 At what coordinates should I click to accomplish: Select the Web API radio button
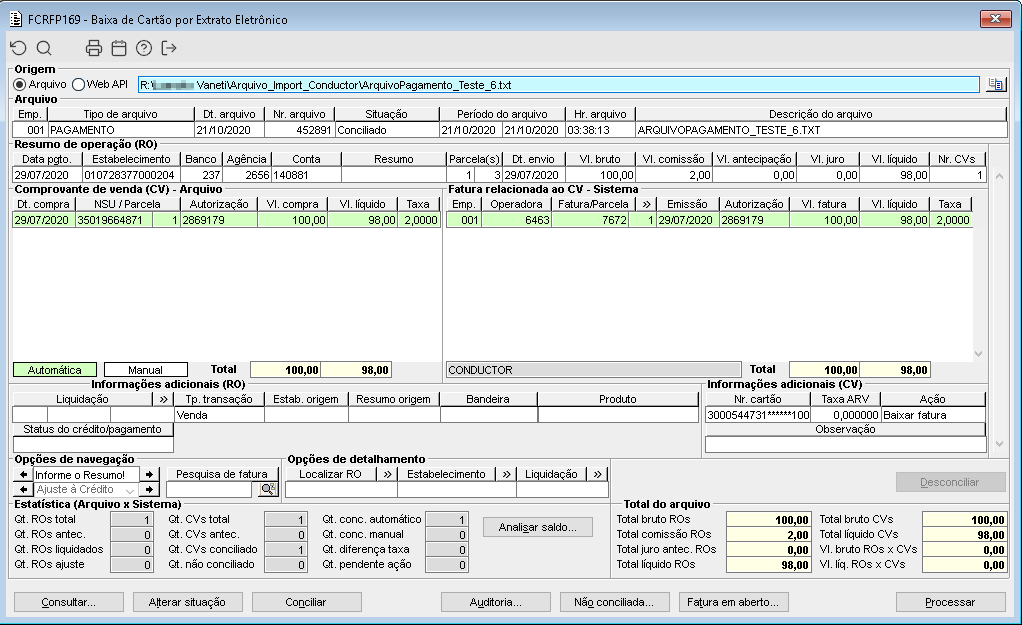point(79,85)
